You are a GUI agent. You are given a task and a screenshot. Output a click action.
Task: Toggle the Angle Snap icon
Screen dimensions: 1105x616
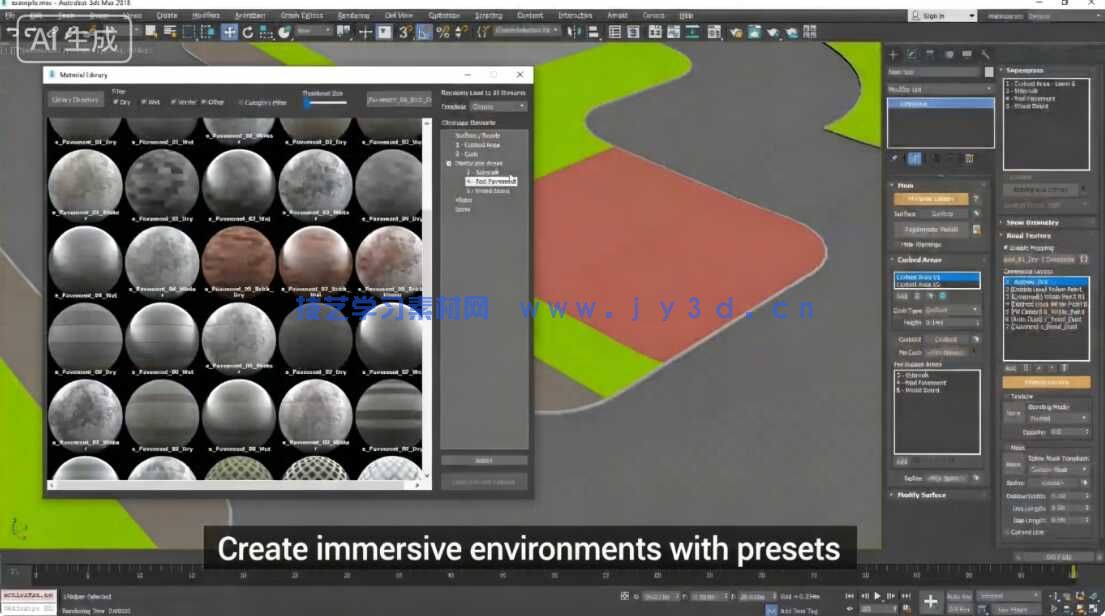[424, 32]
